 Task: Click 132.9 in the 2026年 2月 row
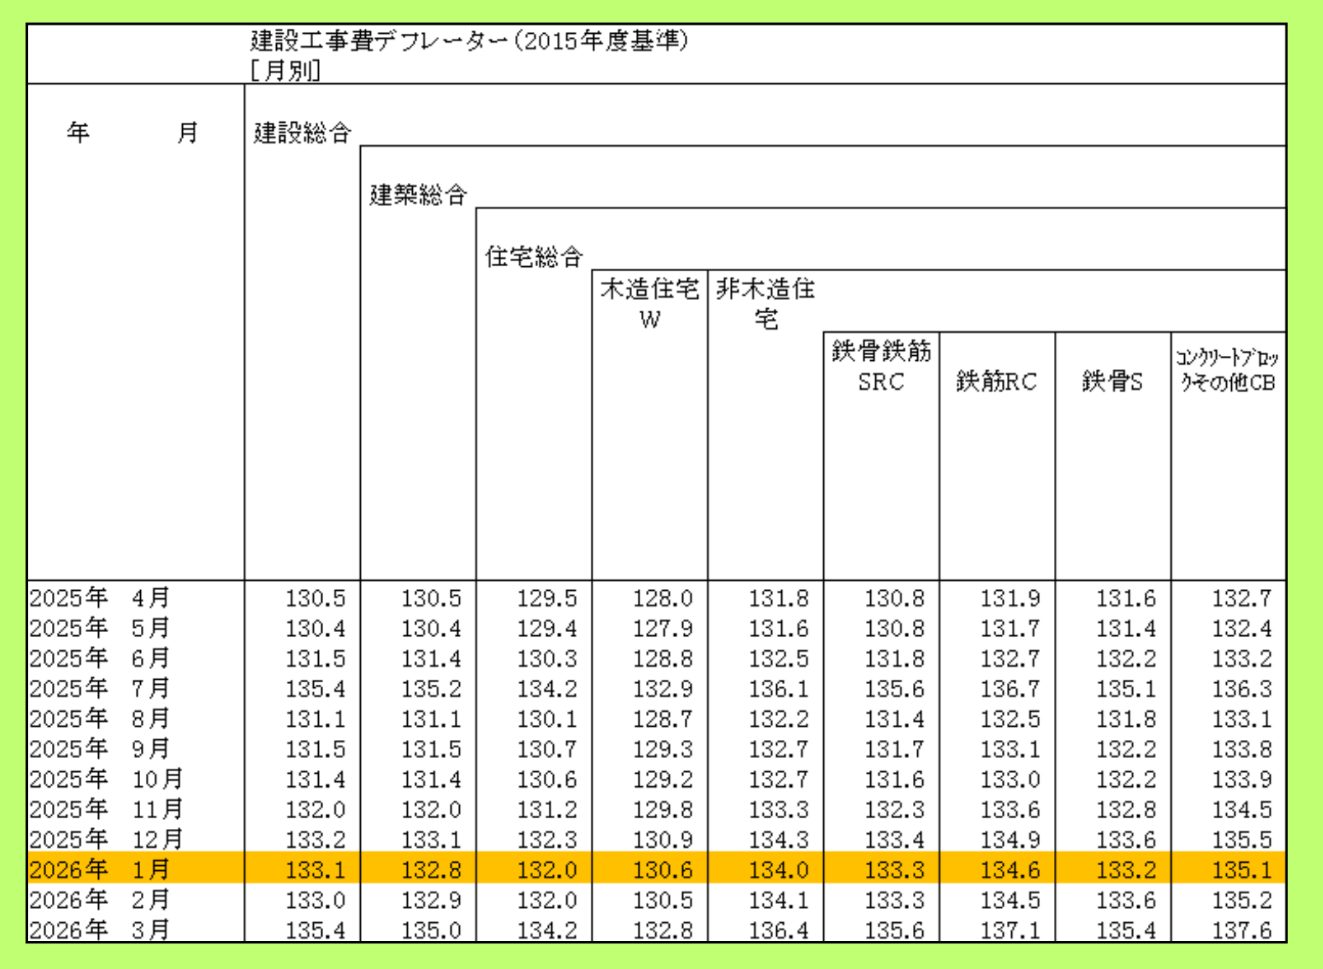click(431, 900)
